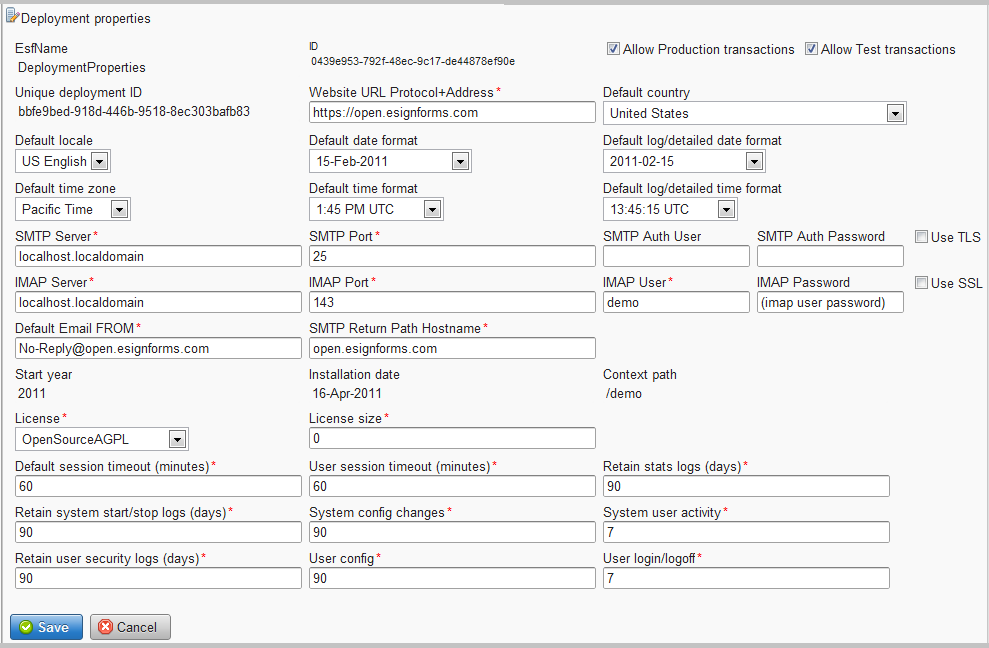Click the IMAP User input field

coord(676,302)
